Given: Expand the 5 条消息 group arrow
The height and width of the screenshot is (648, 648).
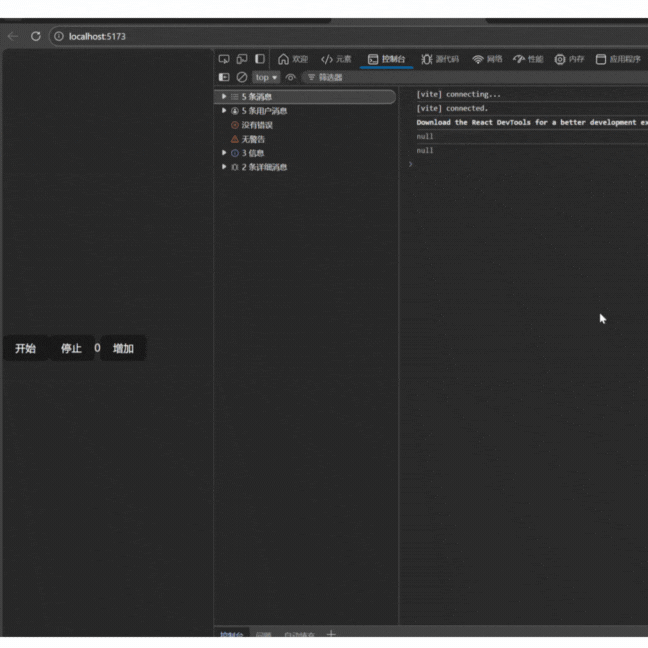Looking at the screenshot, I should point(224,97).
